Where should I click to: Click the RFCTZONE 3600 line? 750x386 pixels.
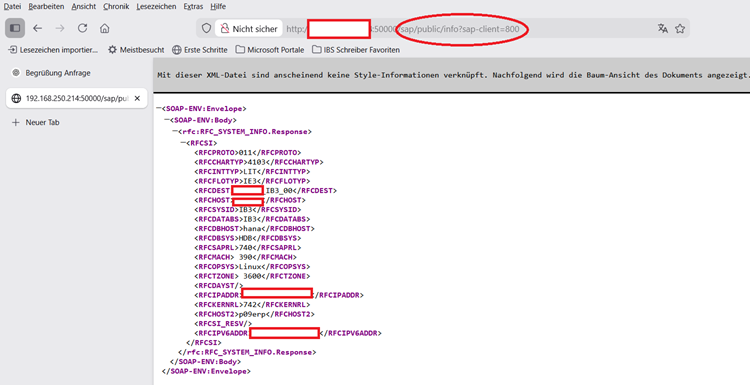[x=252, y=276]
